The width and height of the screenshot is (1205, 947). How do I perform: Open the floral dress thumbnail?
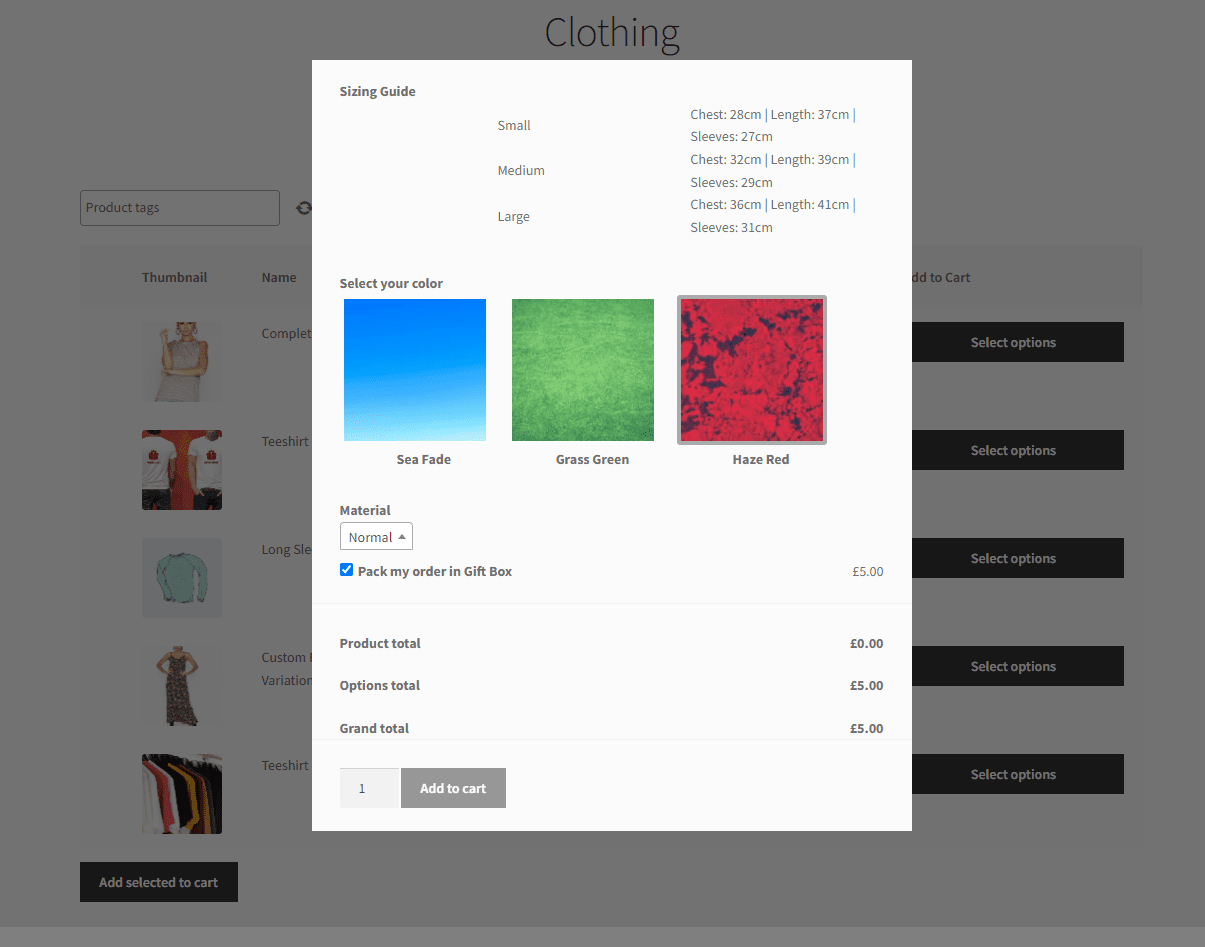coord(182,686)
